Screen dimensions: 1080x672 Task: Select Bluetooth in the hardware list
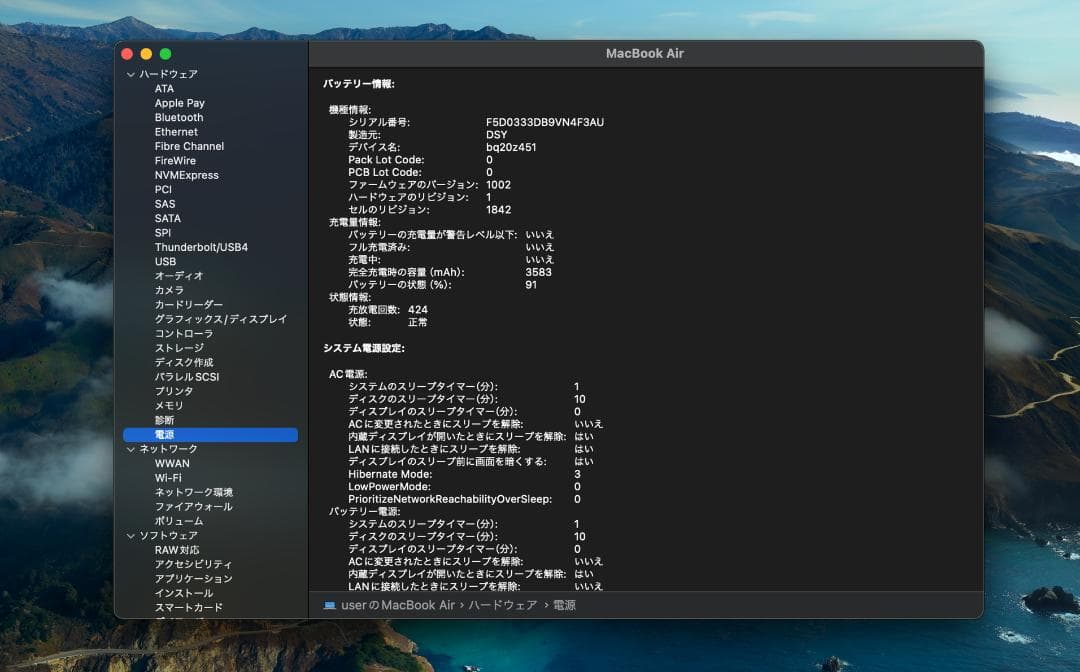click(x=176, y=117)
